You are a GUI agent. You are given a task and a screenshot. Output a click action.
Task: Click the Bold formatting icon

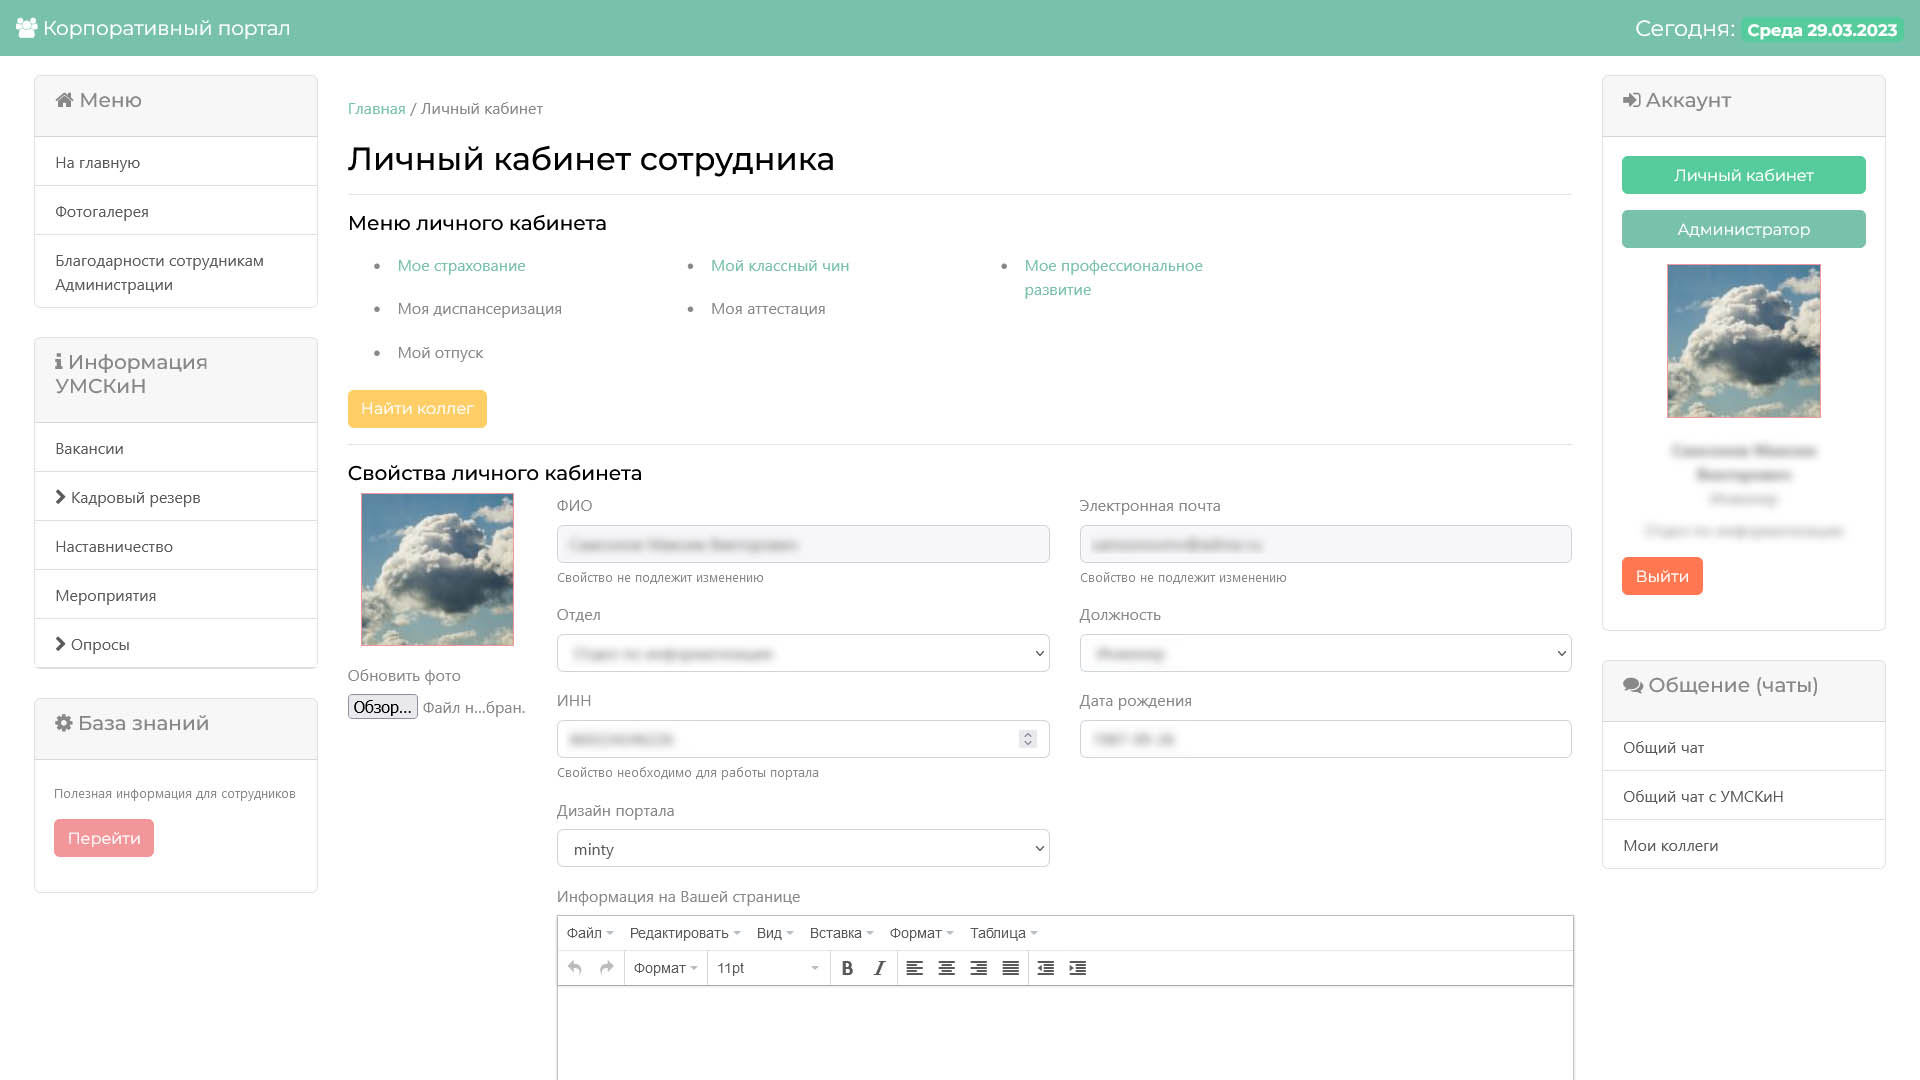[x=847, y=968]
